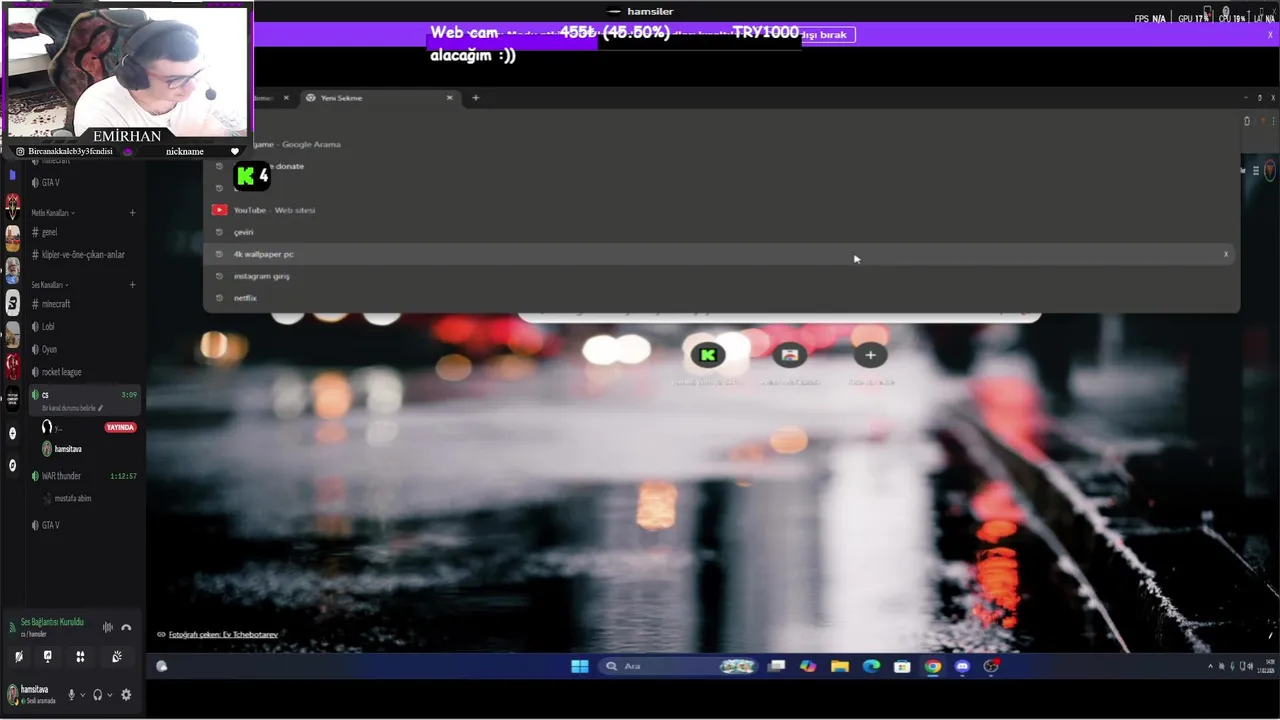Screen dimensions: 1280x720
Task: Open OBS Studio from taskbar
Action: [991, 666]
